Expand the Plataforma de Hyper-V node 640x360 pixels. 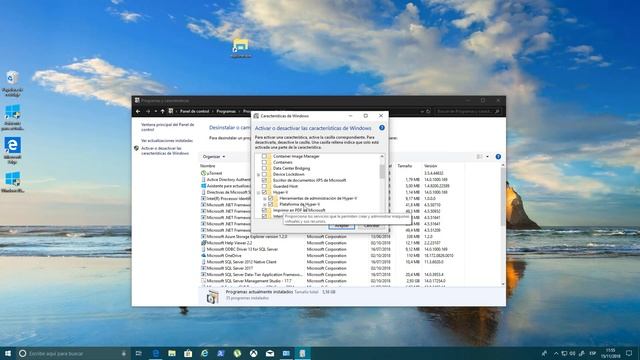tap(265, 204)
